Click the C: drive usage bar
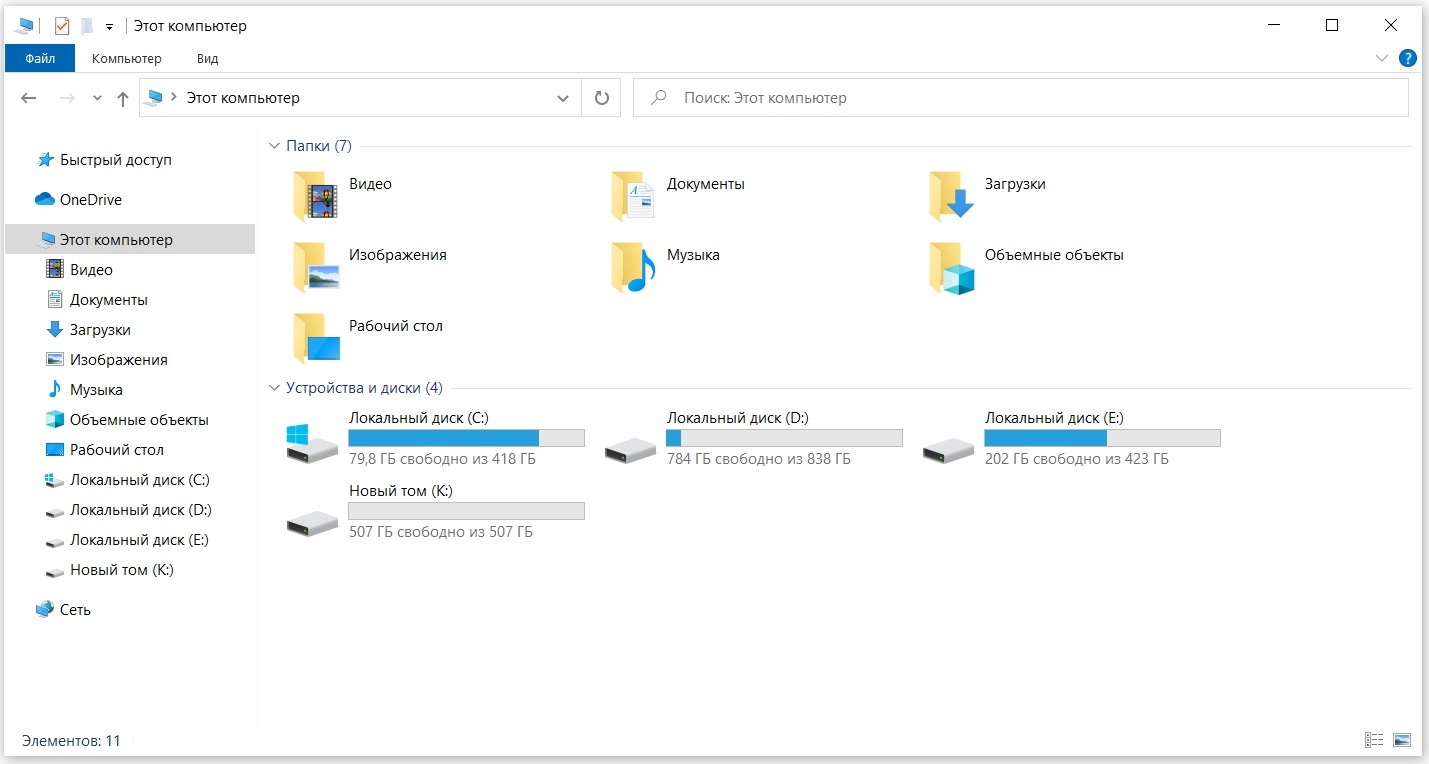Viewport: 1429px width, 764px height. pos(466,438)
